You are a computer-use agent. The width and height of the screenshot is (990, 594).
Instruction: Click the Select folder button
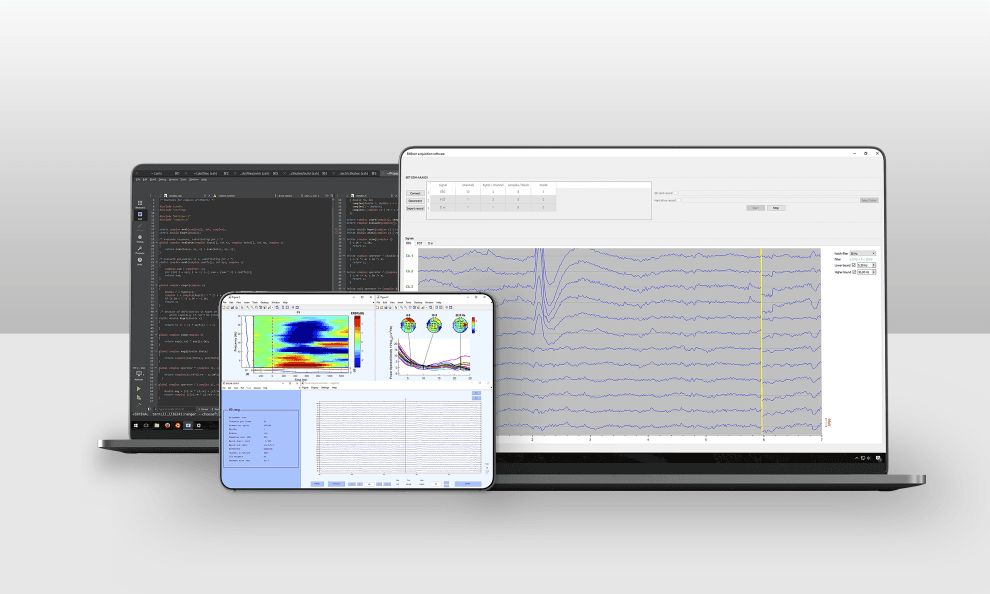point(870,200)
